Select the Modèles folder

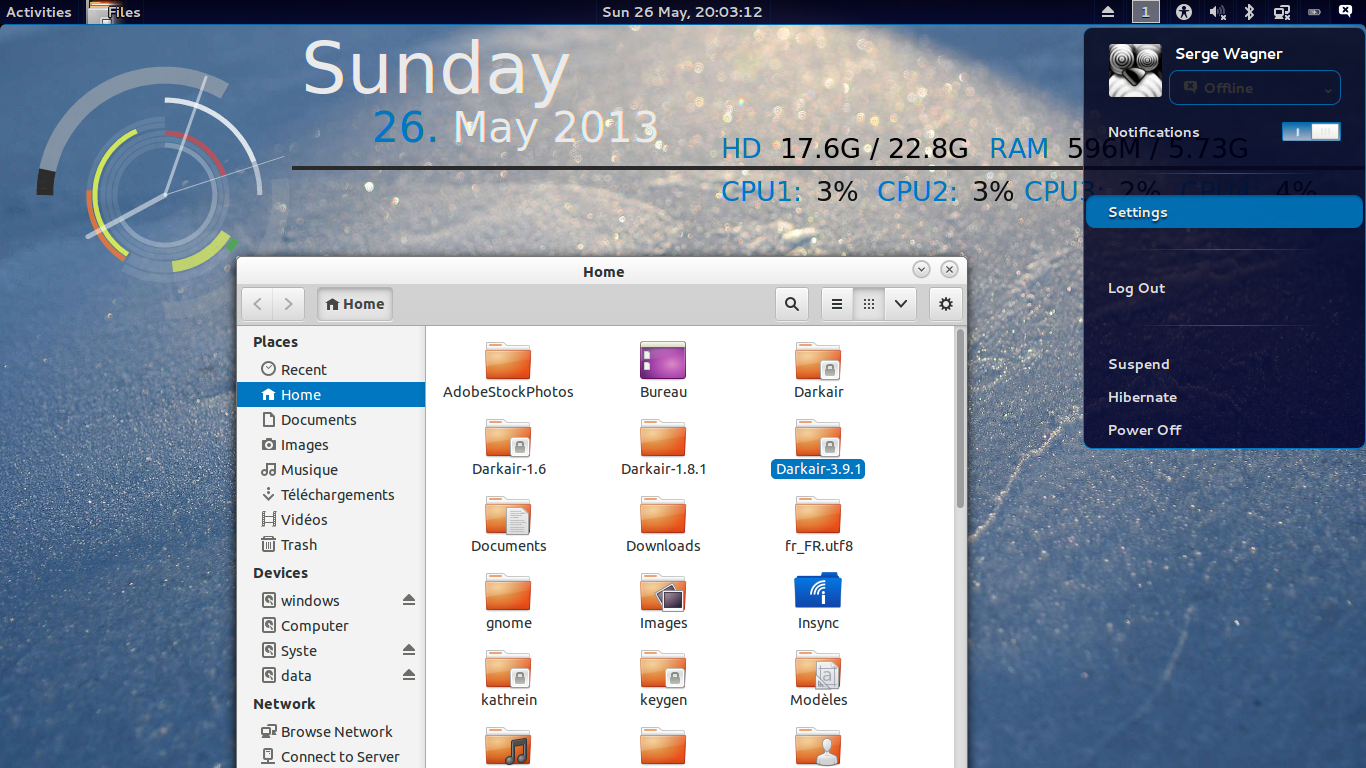818,678
